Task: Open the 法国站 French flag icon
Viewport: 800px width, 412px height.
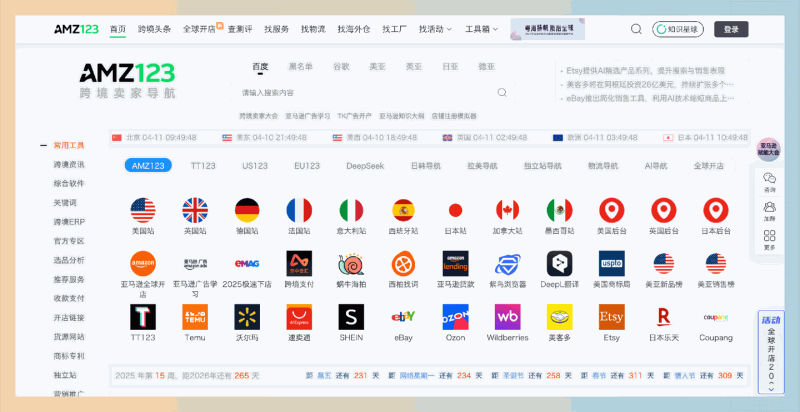Action: click(299, 210)
